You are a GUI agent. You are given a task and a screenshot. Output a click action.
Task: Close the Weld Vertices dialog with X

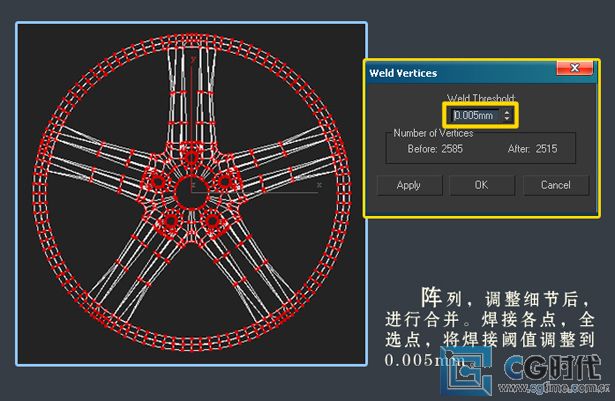(x=575, y=72)
